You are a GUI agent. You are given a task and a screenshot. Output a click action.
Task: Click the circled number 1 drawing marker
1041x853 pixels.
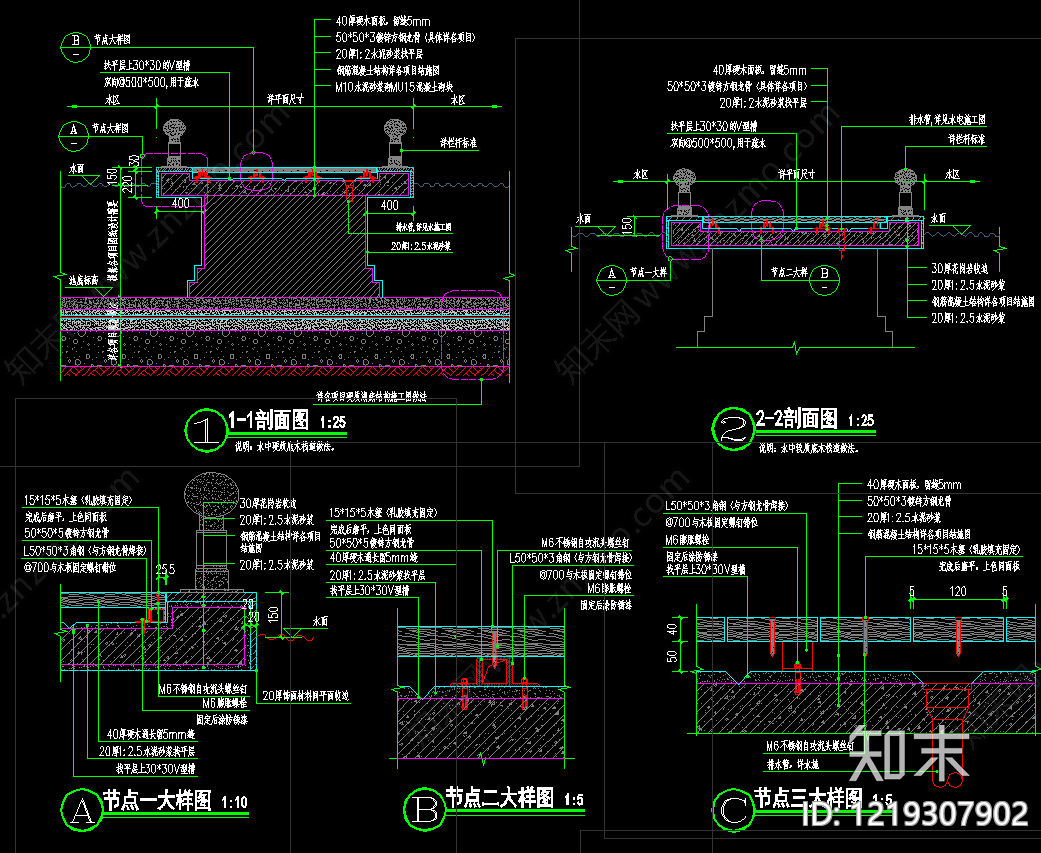point(206,431)
